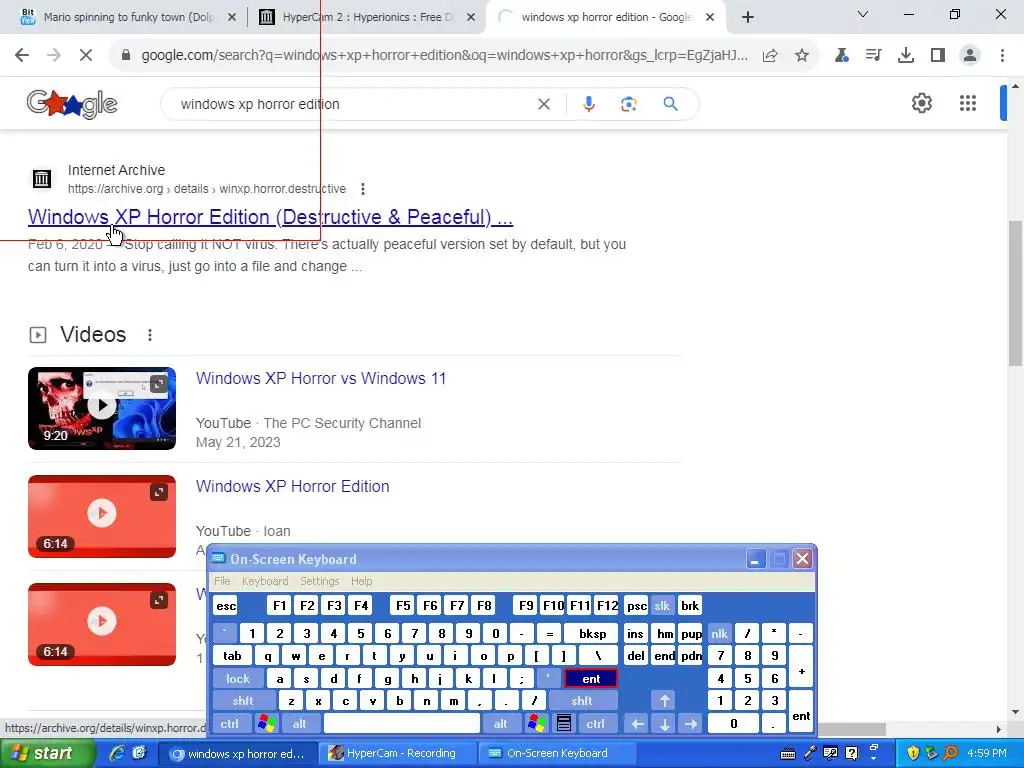
Task: Open Settings menu in On-Screen Keyboard
Action: point(319,581)
